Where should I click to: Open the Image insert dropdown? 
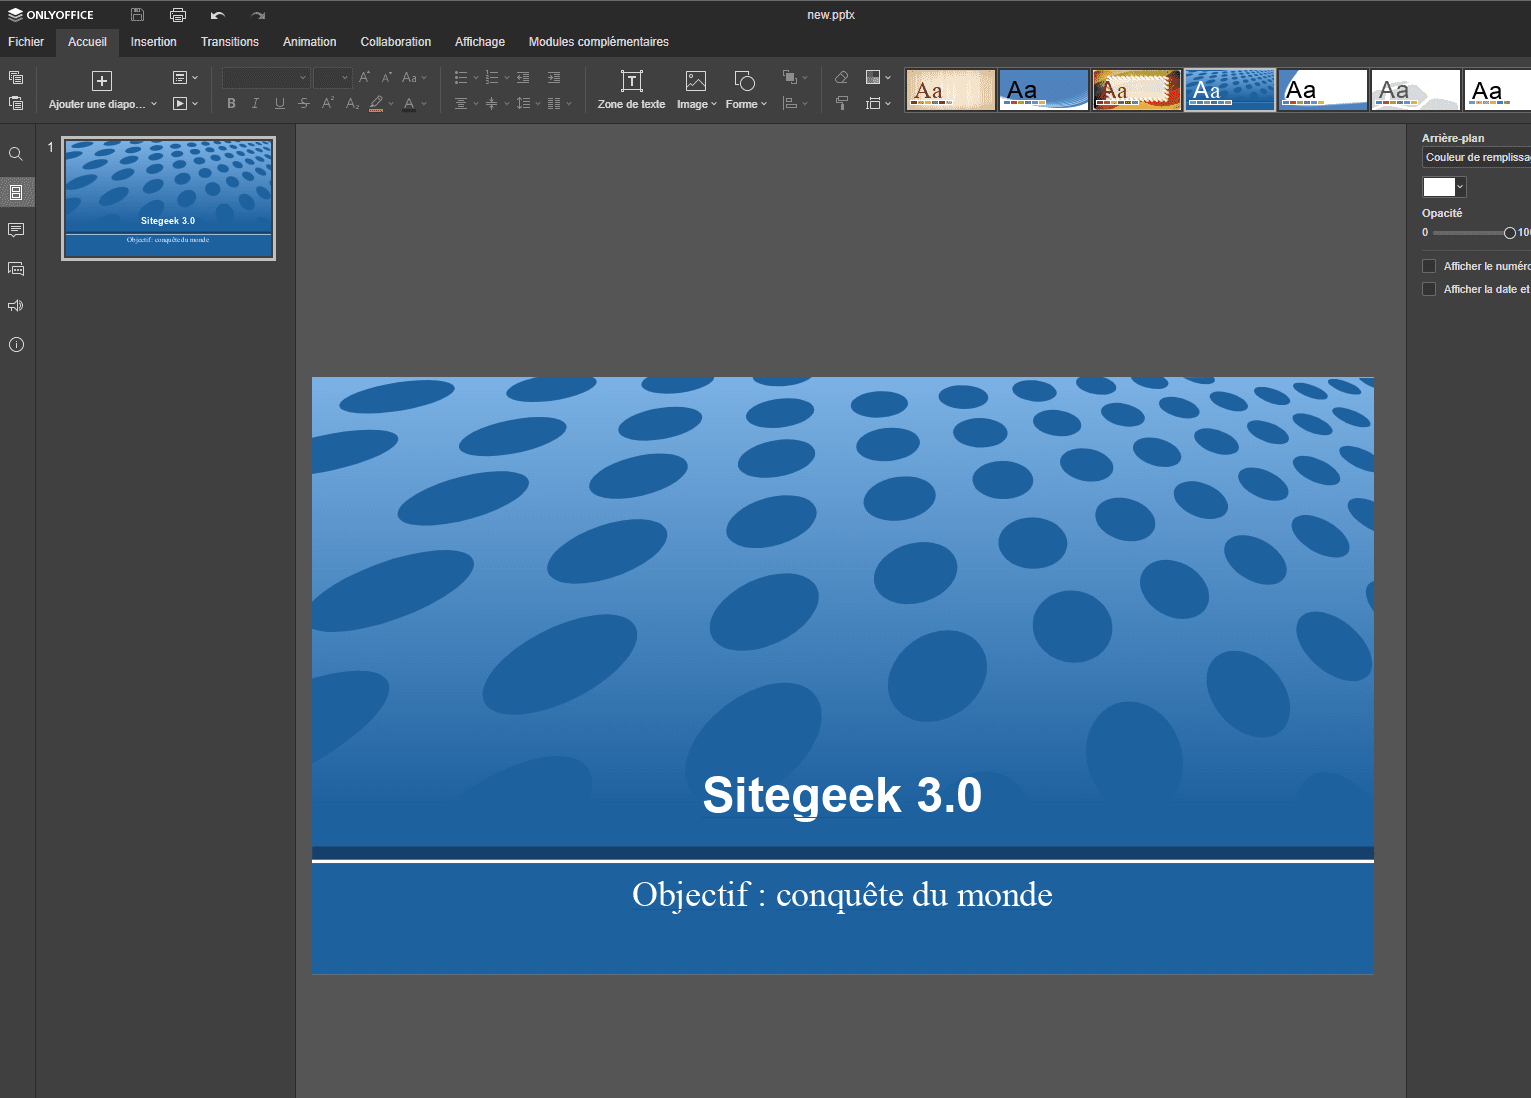tap(696, 89)
